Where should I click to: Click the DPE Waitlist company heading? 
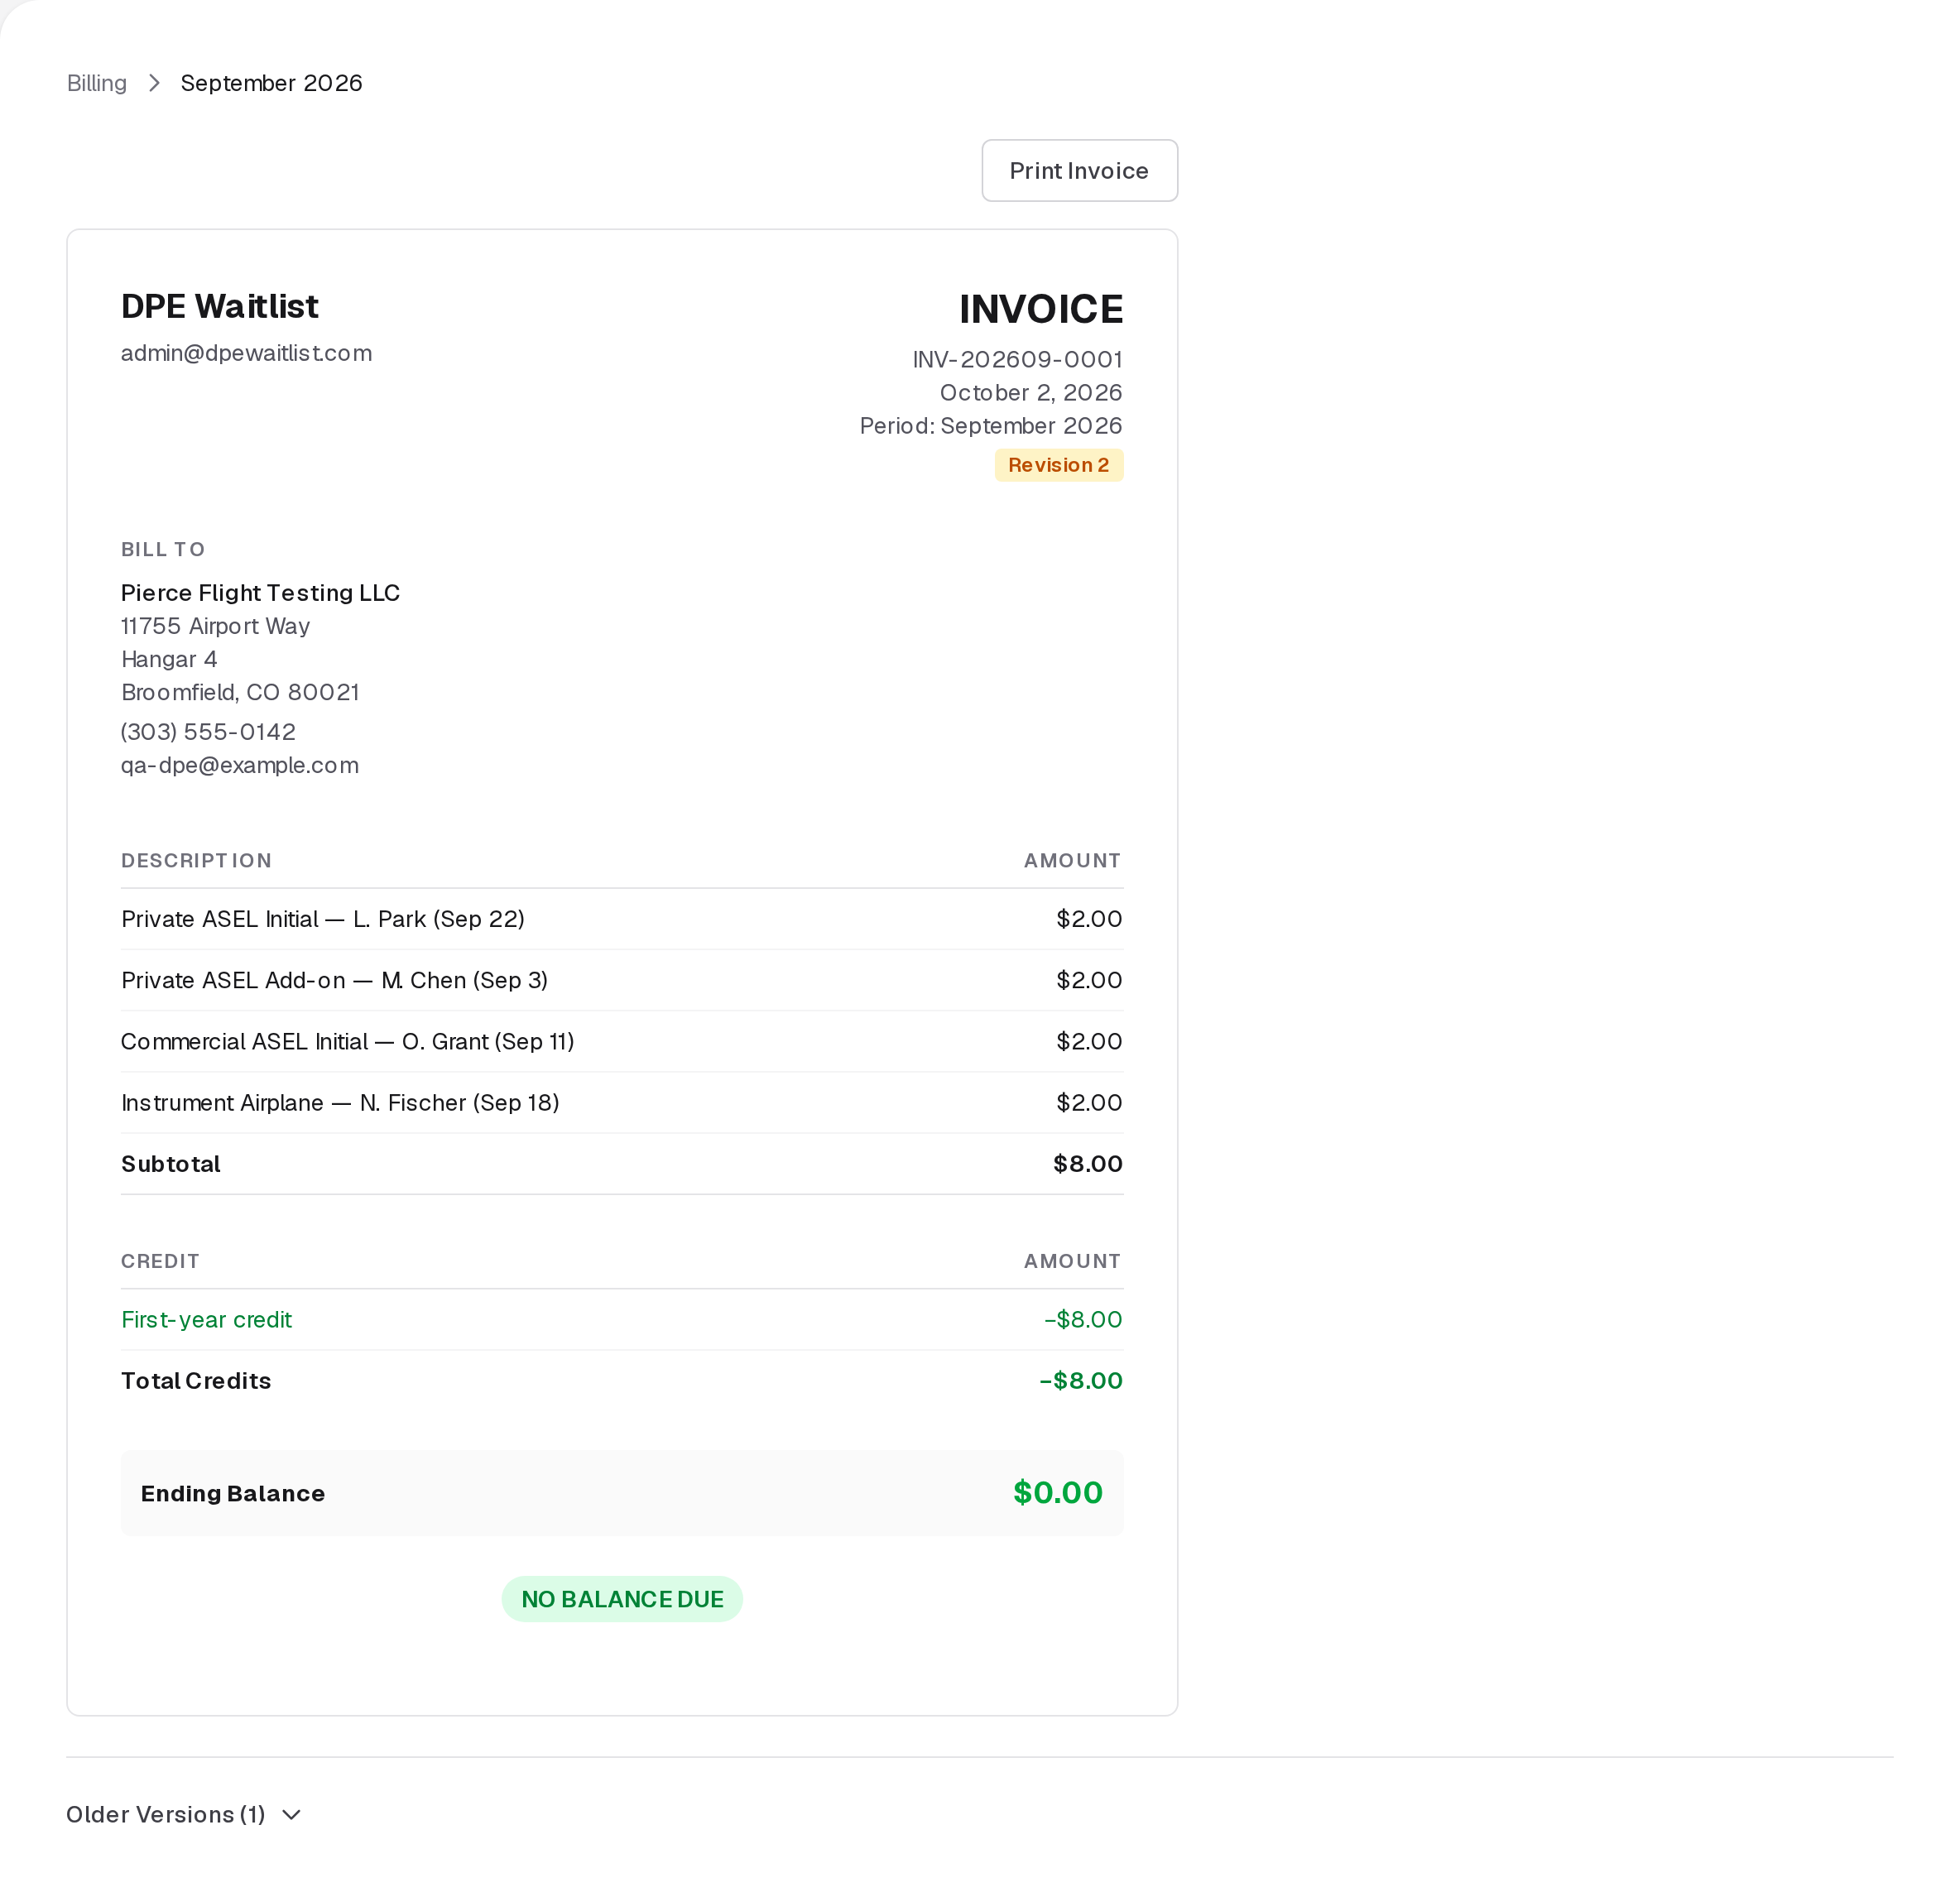click(220, 306)
